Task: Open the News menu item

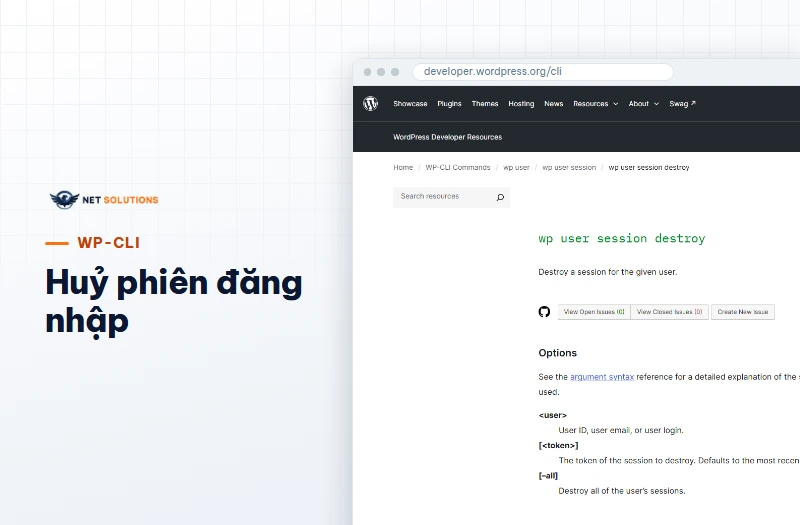Action: [x=554, y=104]
